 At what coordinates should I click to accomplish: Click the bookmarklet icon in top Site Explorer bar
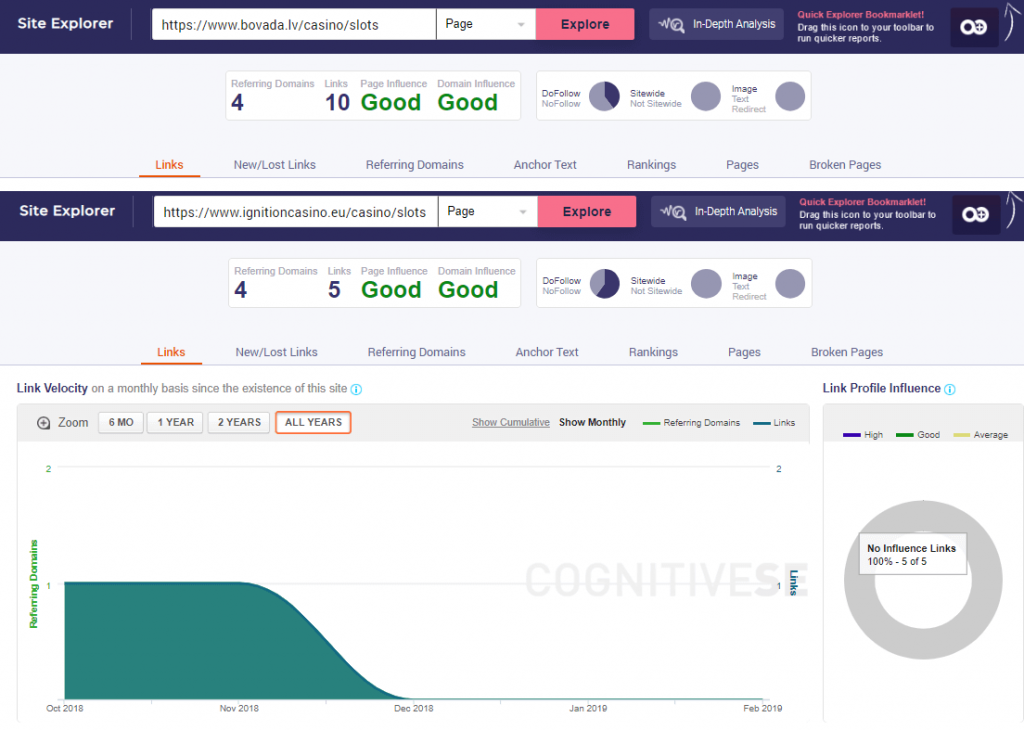(974, 27)
